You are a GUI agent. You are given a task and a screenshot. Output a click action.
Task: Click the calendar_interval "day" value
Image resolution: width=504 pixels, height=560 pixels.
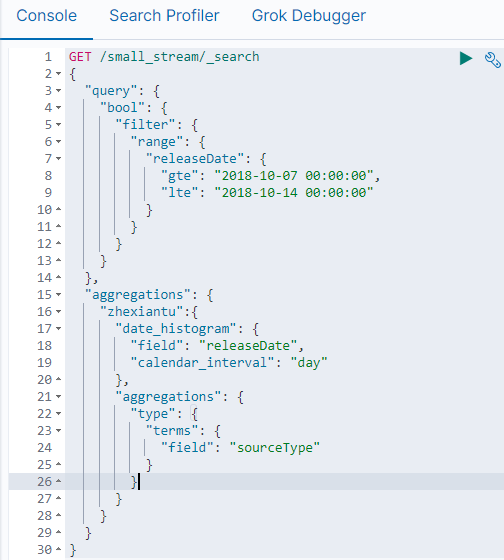click(309, 363)
